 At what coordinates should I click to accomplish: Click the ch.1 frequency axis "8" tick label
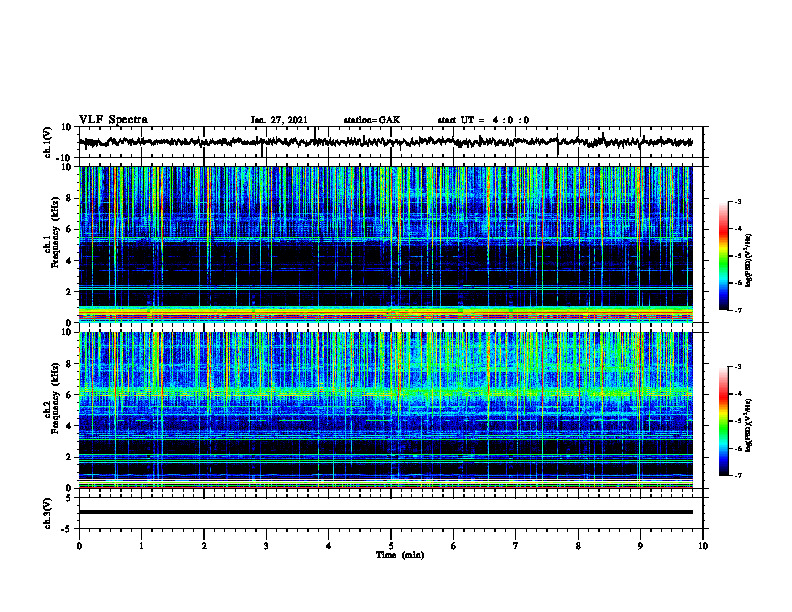(69, 198)
